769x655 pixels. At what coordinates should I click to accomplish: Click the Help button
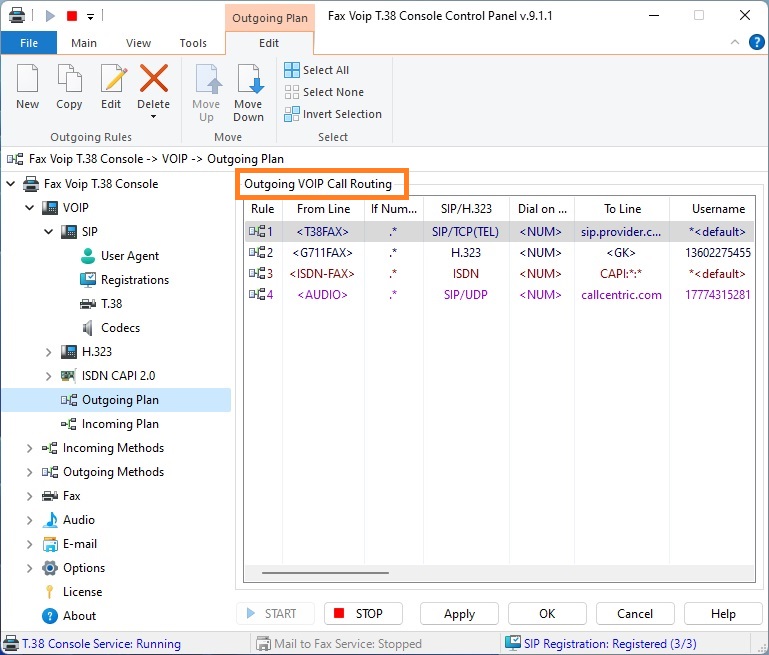723,614
